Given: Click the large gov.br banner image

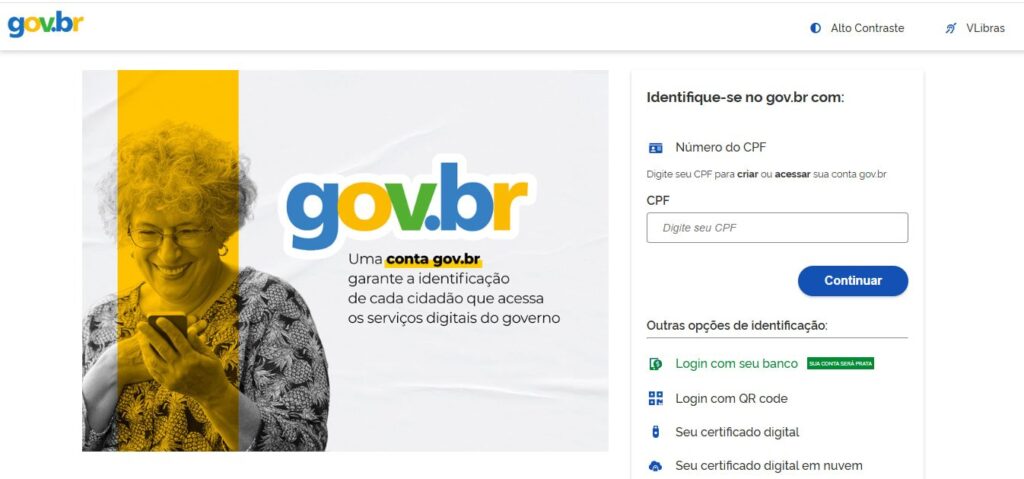Looking at the screenshot, I should 345,261.
